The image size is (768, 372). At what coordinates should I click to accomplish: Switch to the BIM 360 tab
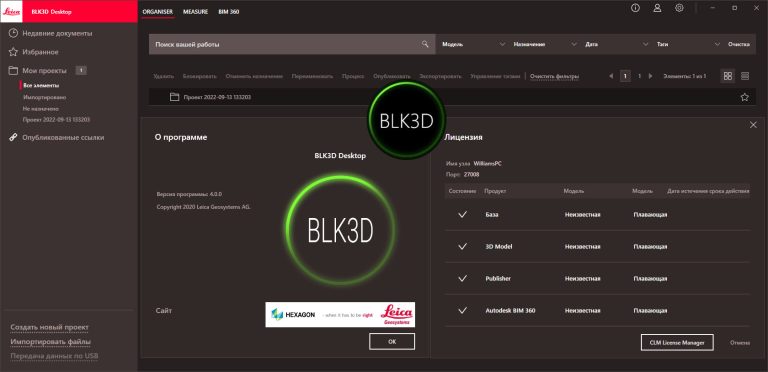click(x=229, y=12)
